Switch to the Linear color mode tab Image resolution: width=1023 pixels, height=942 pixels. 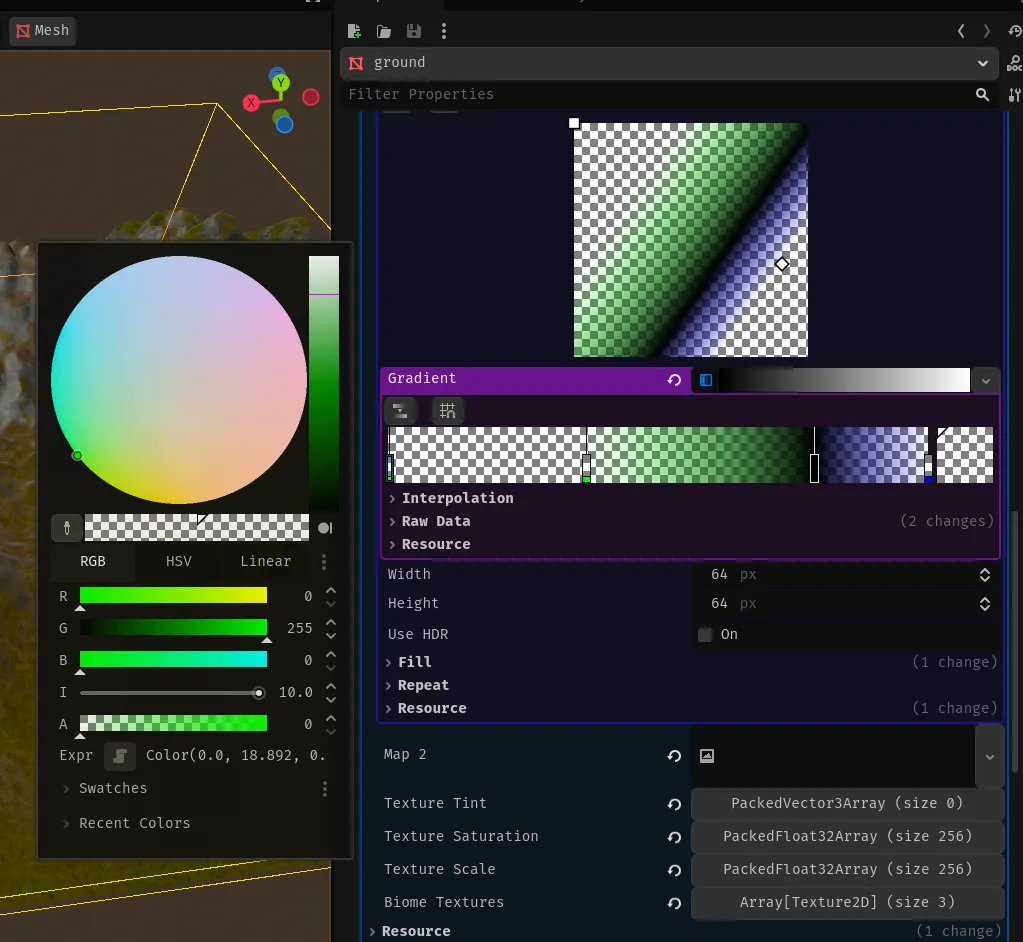pos(265,561)
